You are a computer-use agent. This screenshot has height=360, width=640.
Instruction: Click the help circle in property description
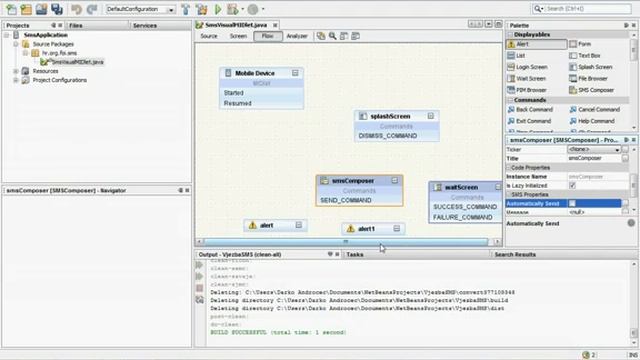point(631,223)
